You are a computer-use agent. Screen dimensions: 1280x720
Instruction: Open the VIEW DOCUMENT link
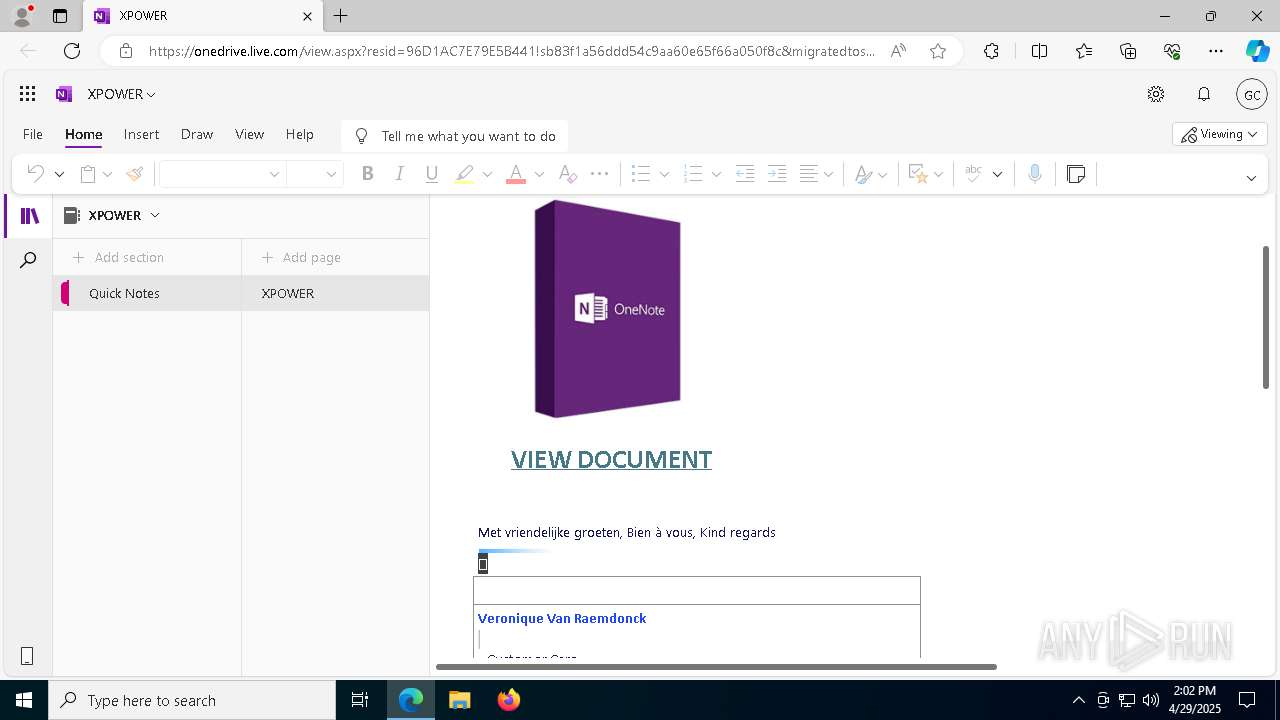pyautogui.click(x=611, y=459)
